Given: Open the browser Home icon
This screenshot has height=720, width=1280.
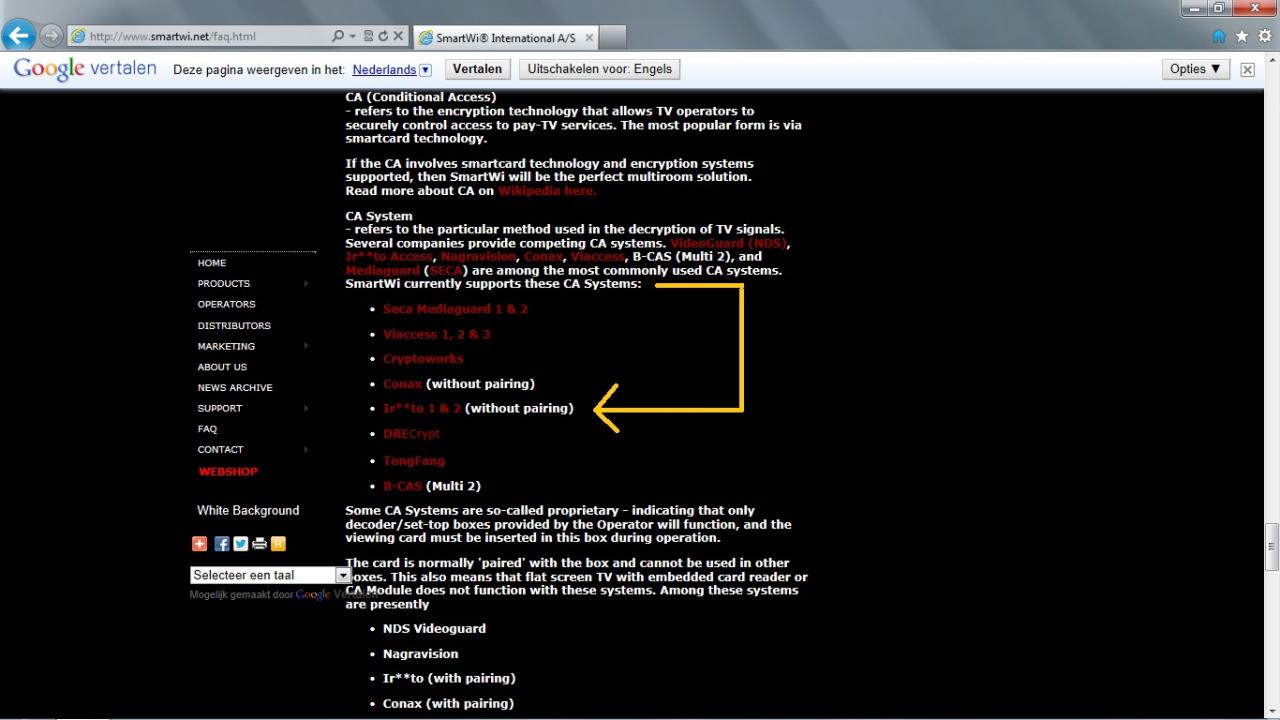Looking at the screenshot, I should 1219,36.
